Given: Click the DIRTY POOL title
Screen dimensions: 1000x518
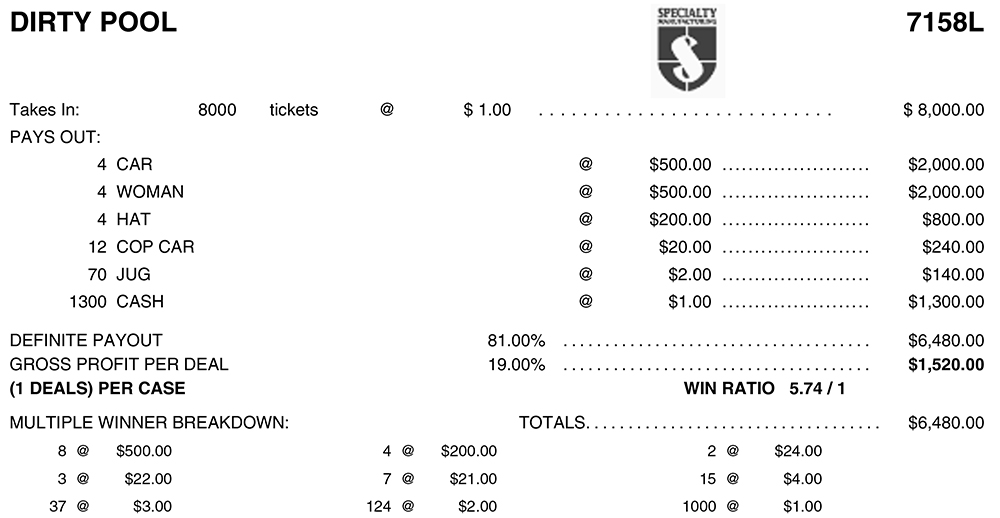Looking at the screenshot, I should [93, 23].
